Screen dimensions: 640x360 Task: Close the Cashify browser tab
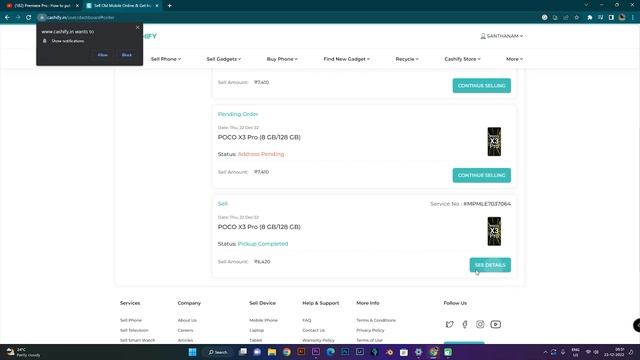click(x=157, y=6)
